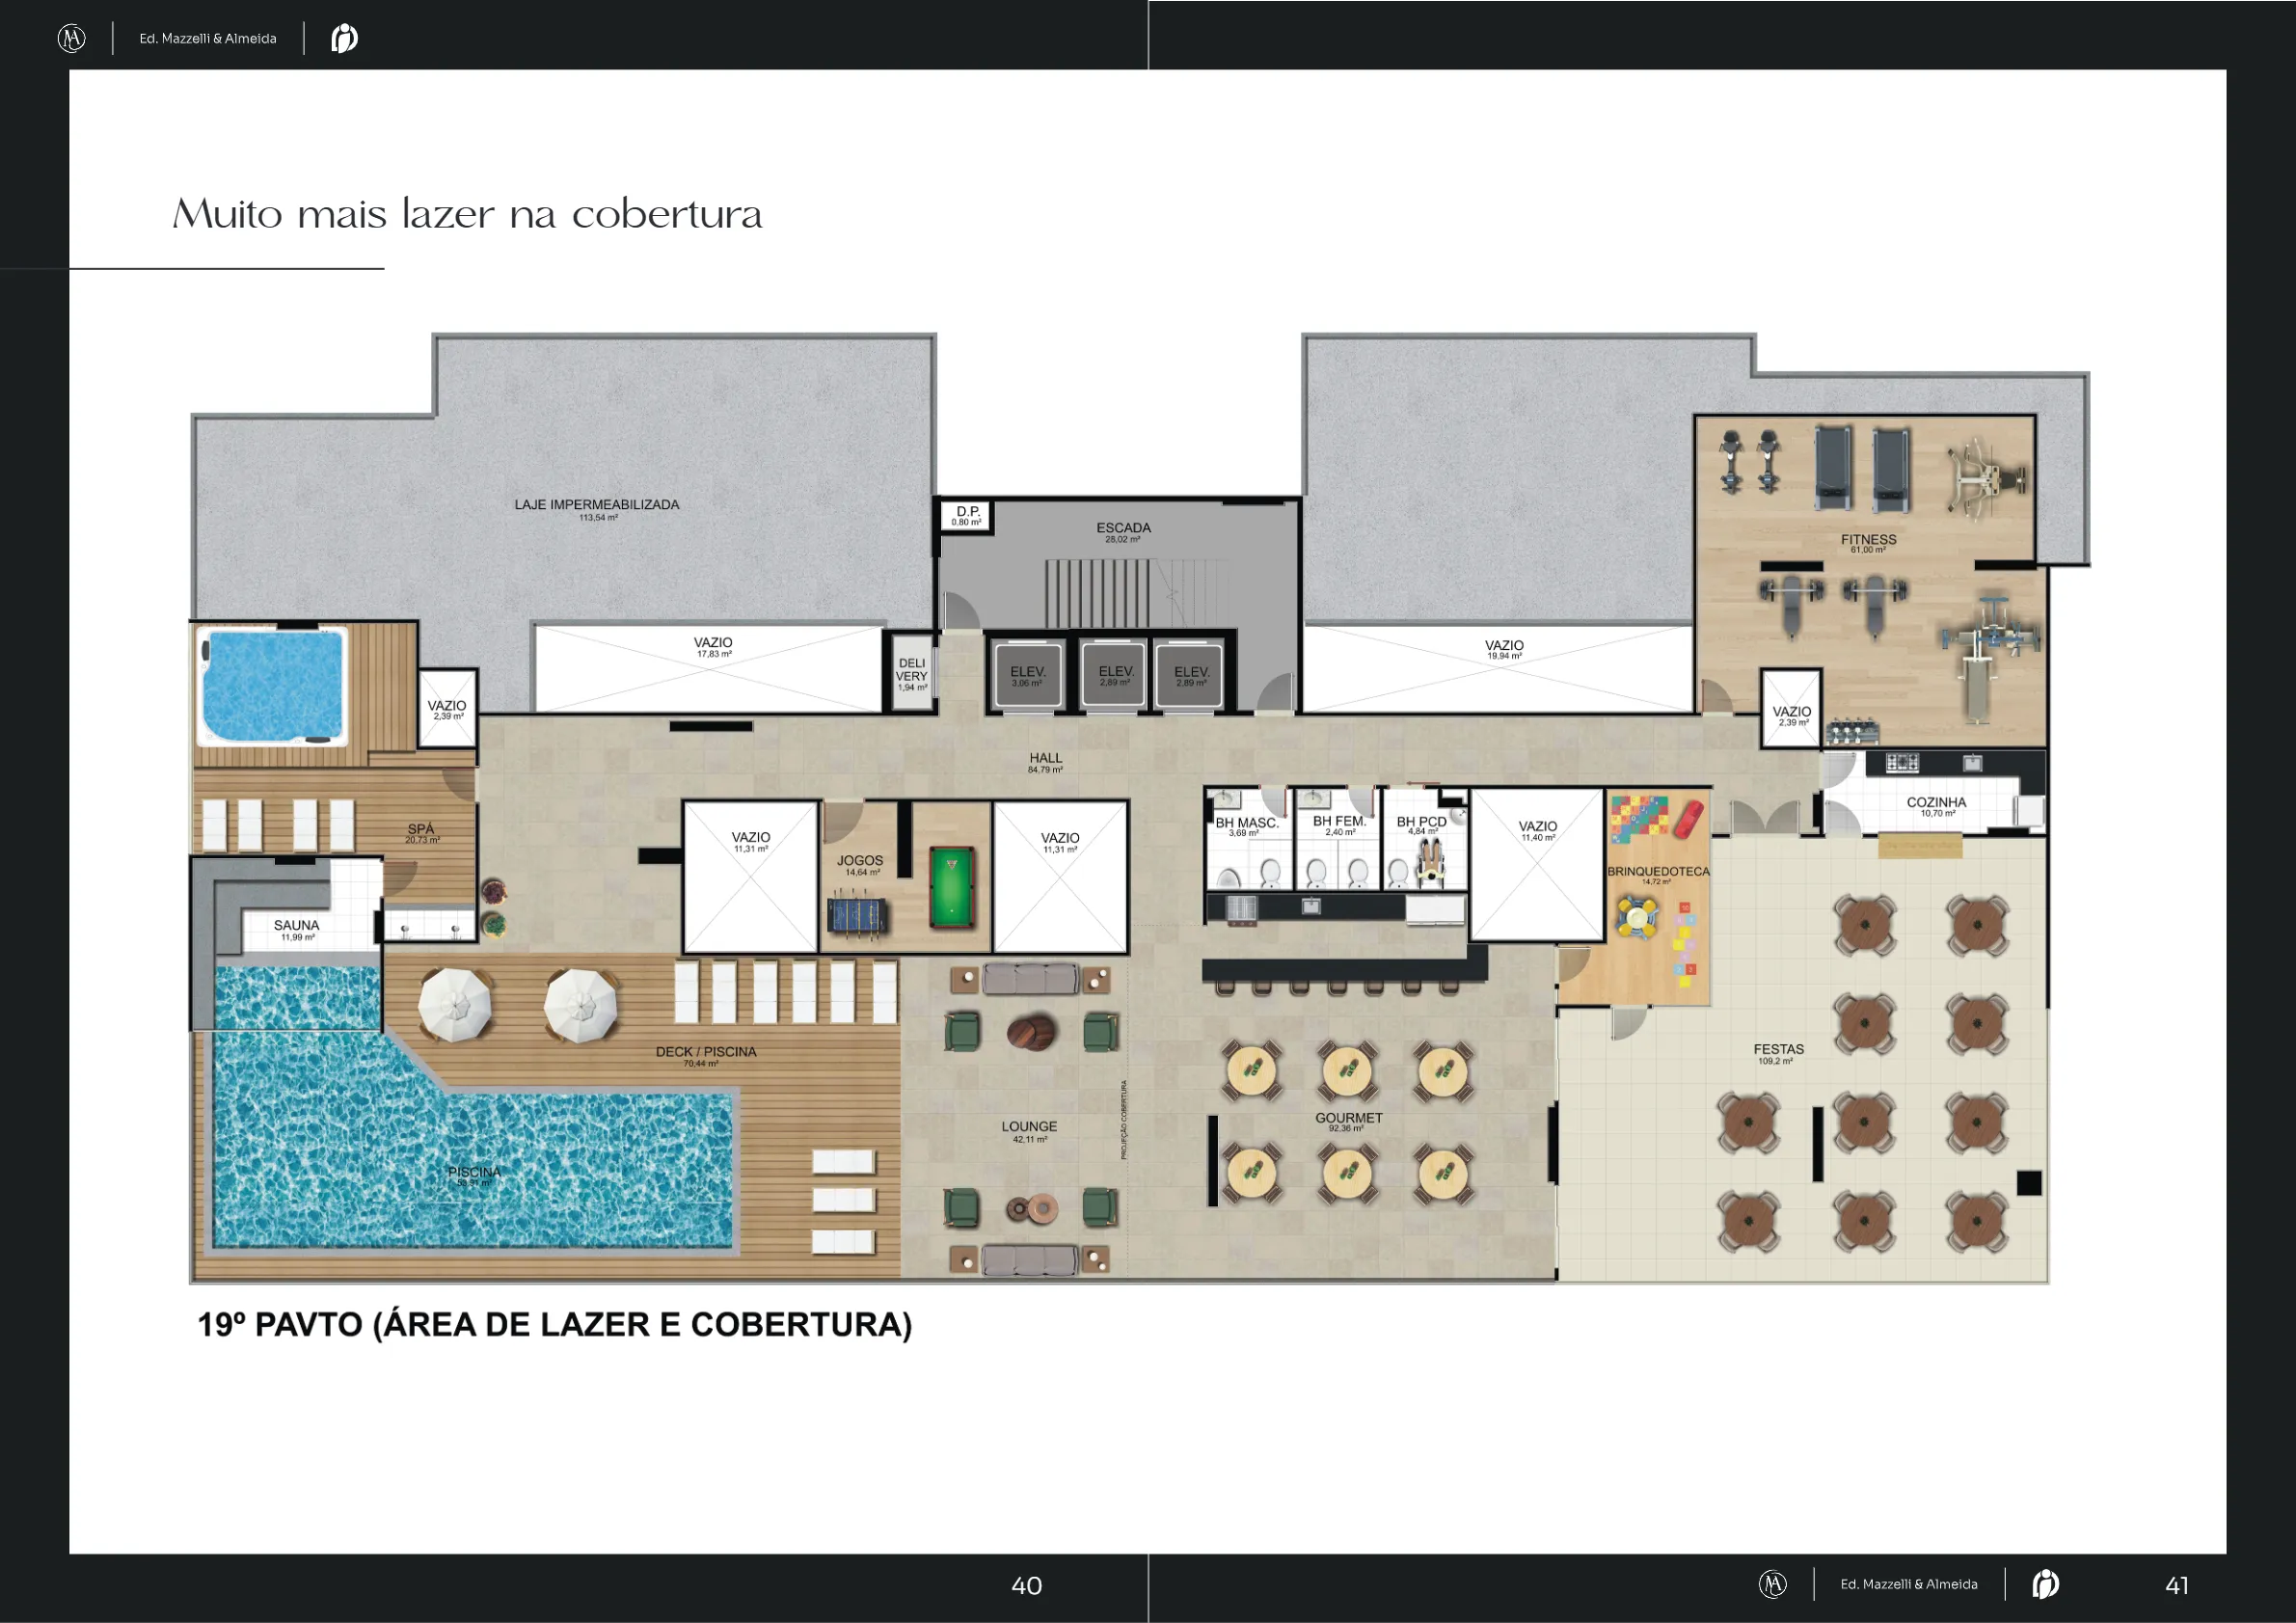This screenshot has height=1623, width=2296.
Task: Click the 19º PAVTO floor plan caption
Action: point(554,1324)
